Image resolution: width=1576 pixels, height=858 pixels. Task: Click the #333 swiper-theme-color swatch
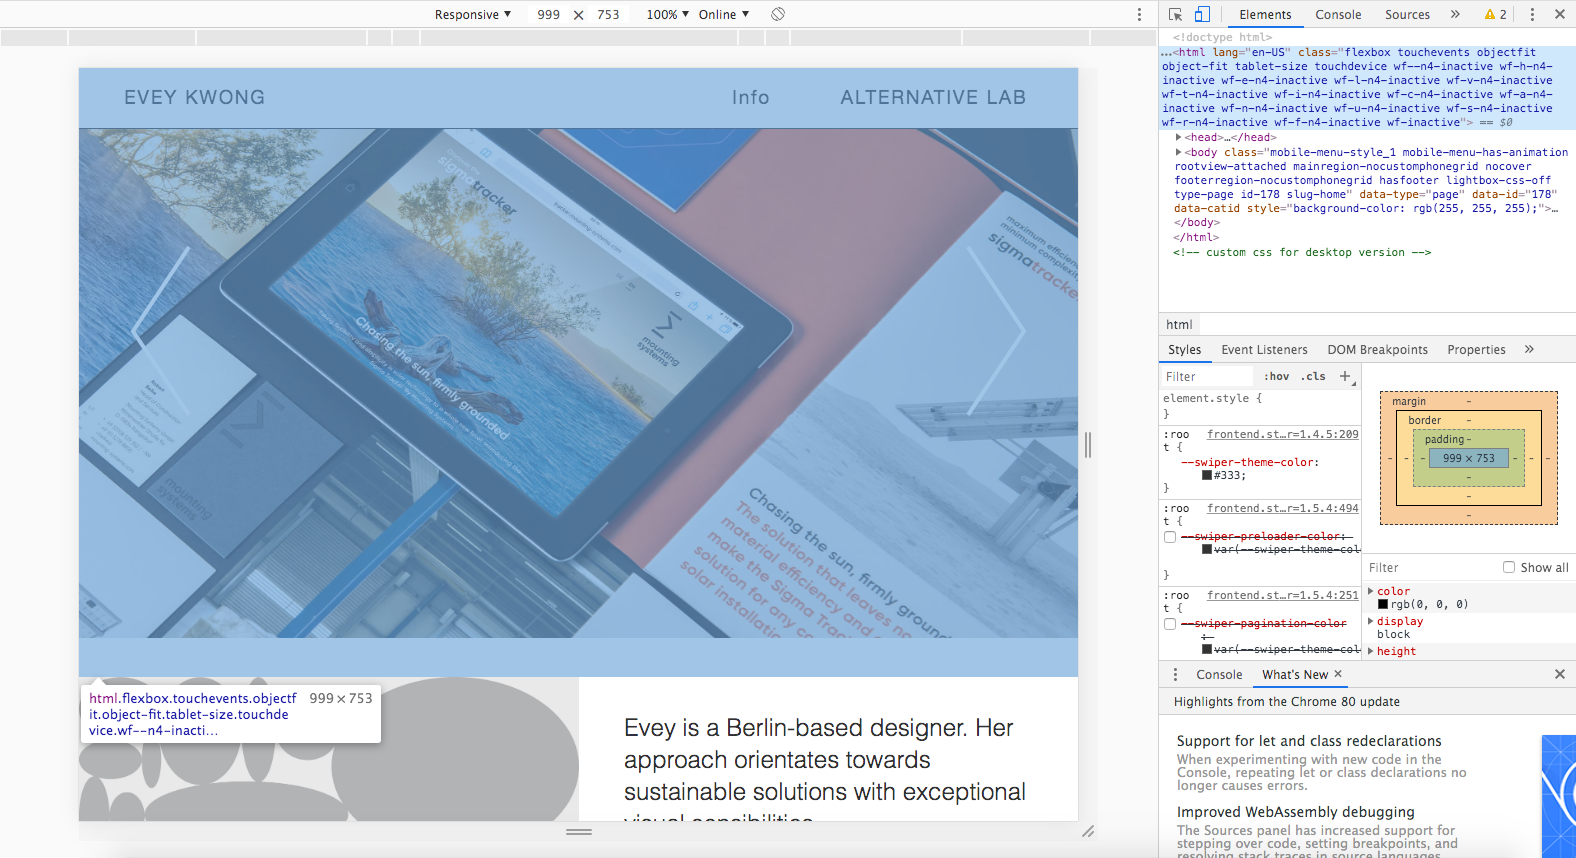[x=1207, y=475]
